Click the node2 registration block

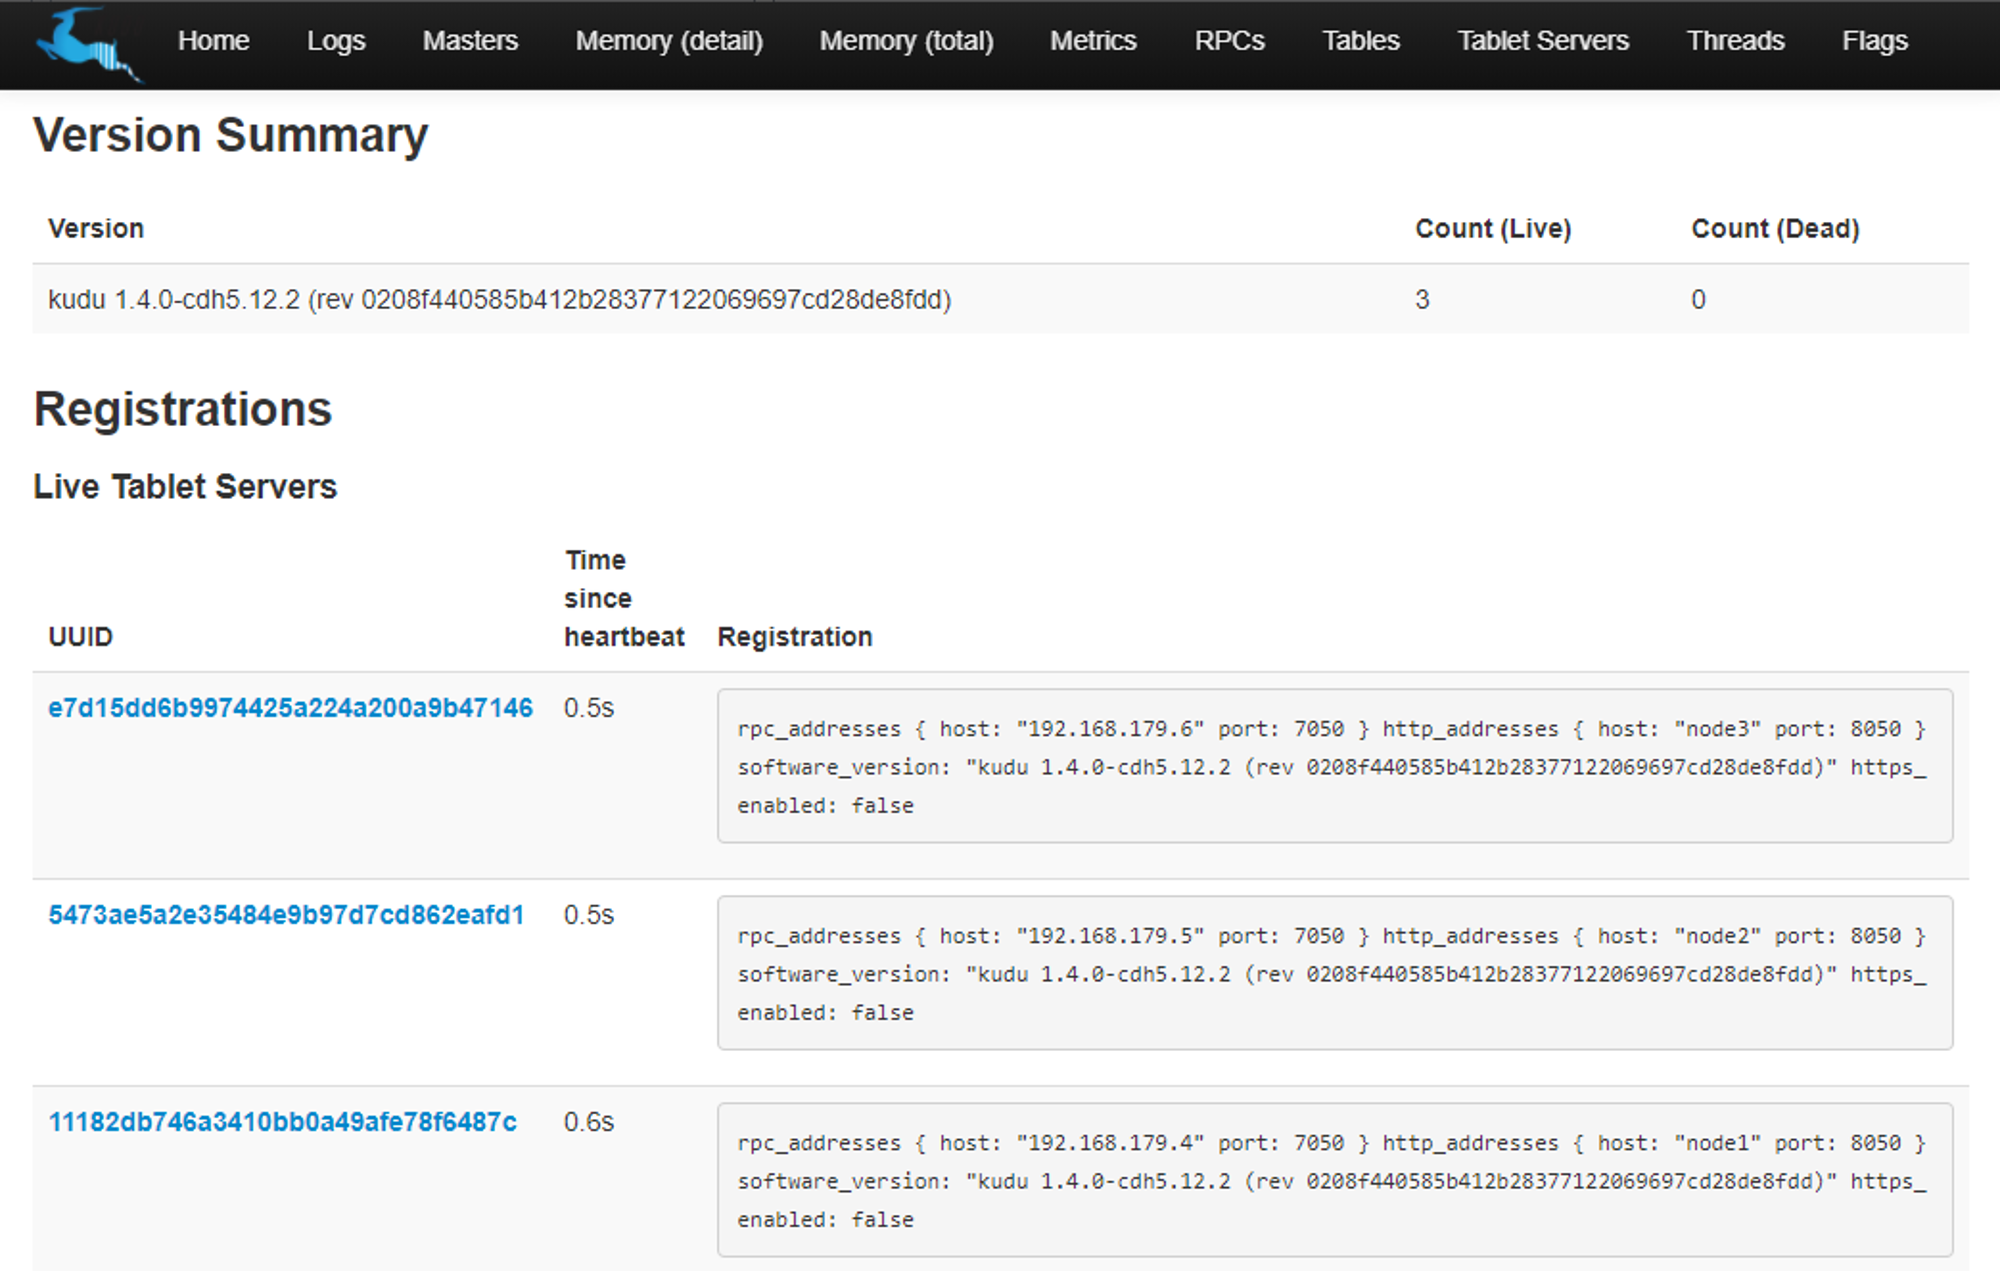tap(1335, 973)
